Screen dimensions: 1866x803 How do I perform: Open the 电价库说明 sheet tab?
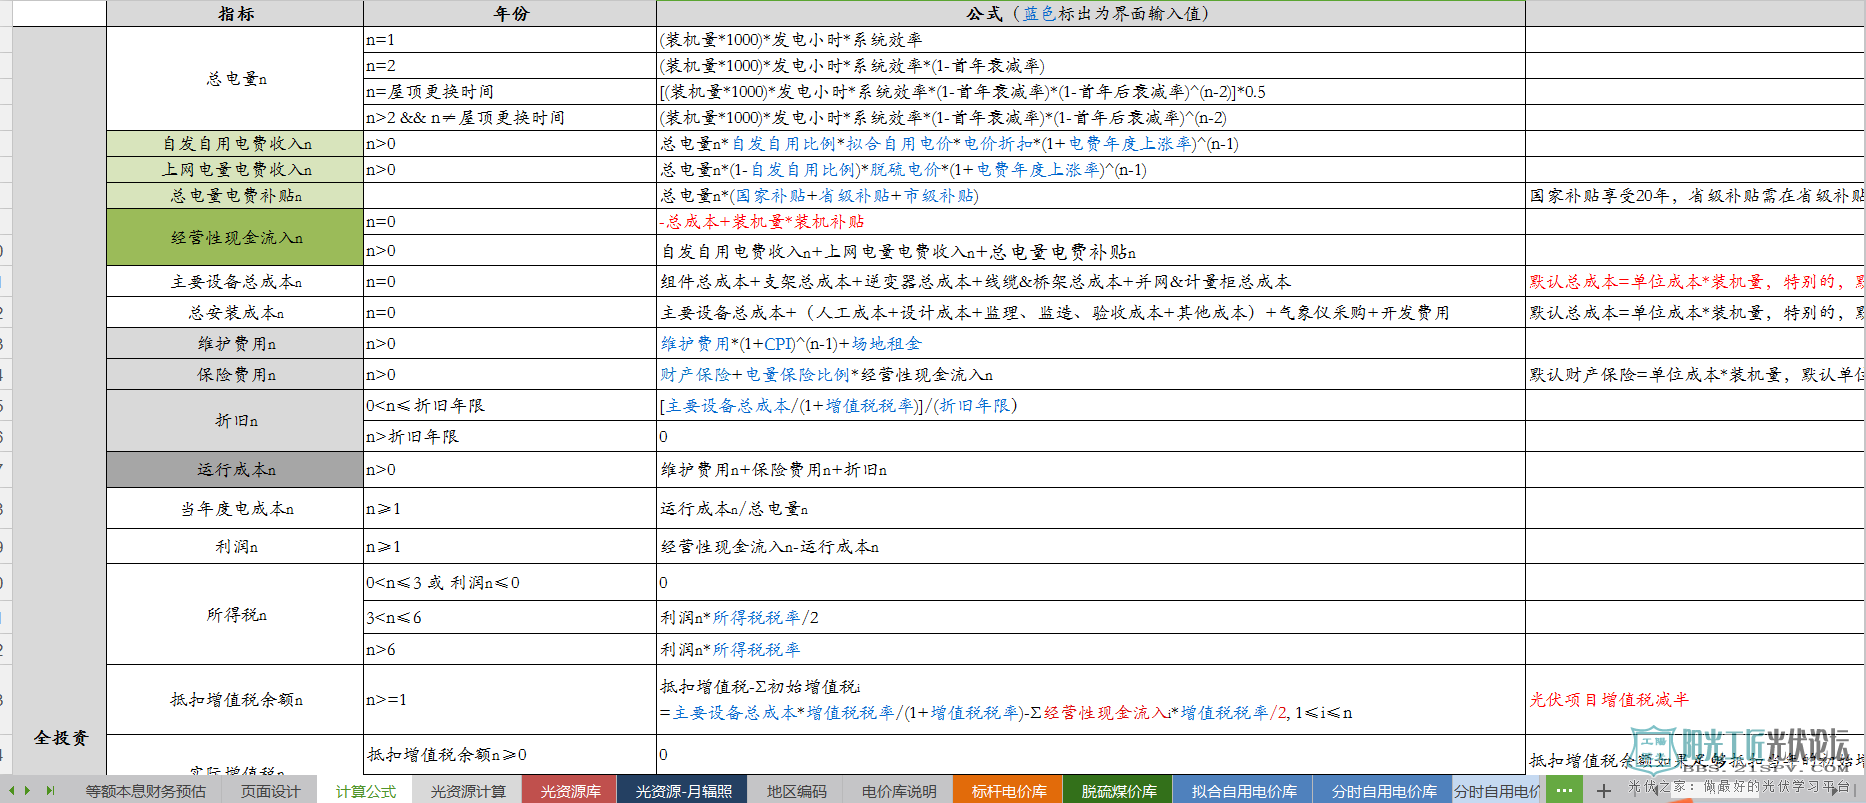899,791
